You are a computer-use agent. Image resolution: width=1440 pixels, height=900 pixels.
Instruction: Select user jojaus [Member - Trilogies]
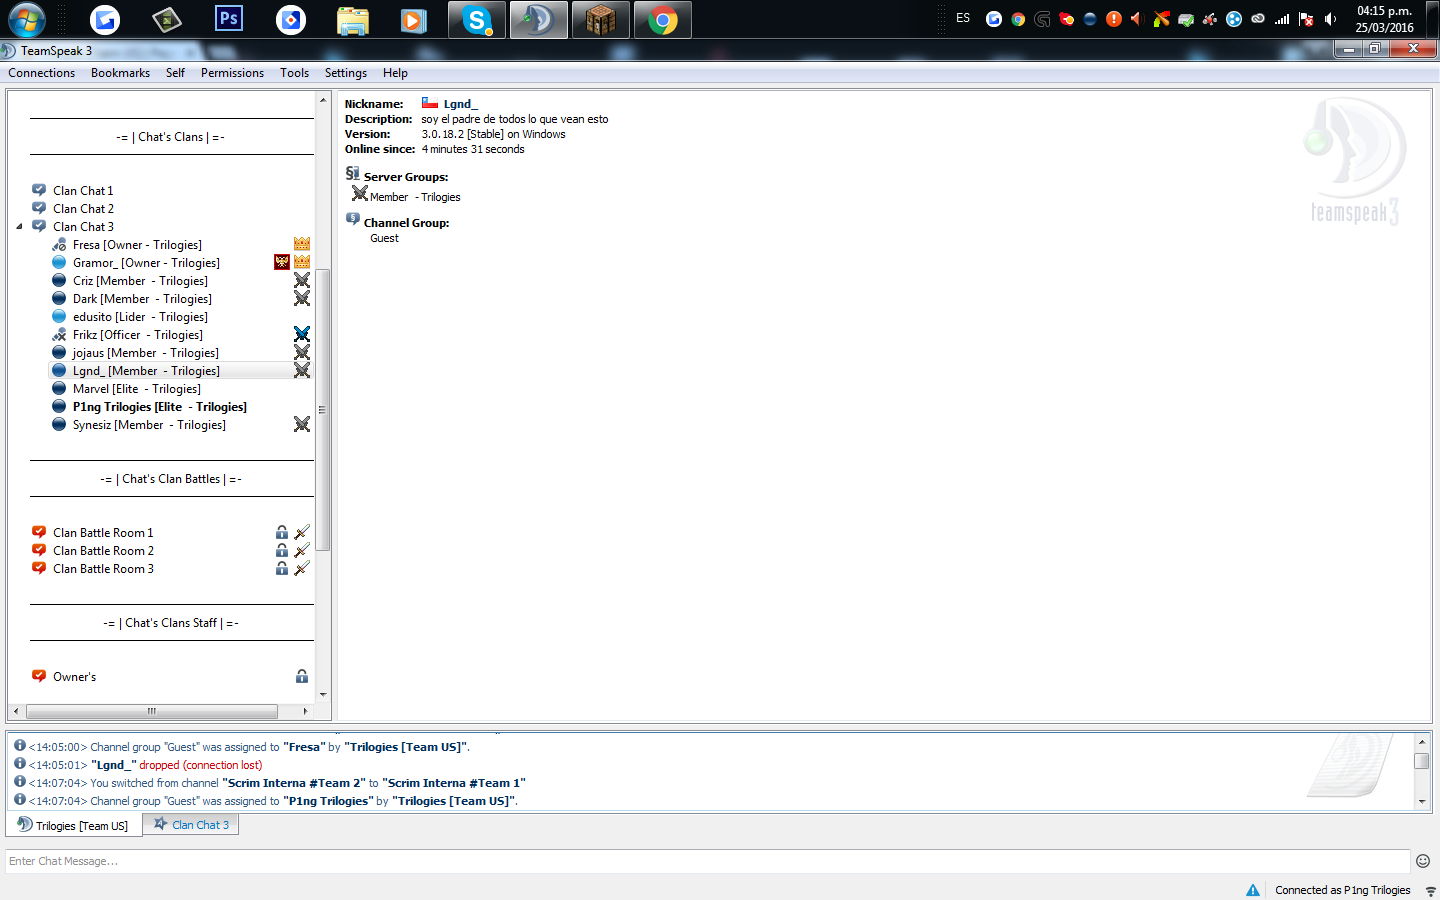click(x=145, y=353)
